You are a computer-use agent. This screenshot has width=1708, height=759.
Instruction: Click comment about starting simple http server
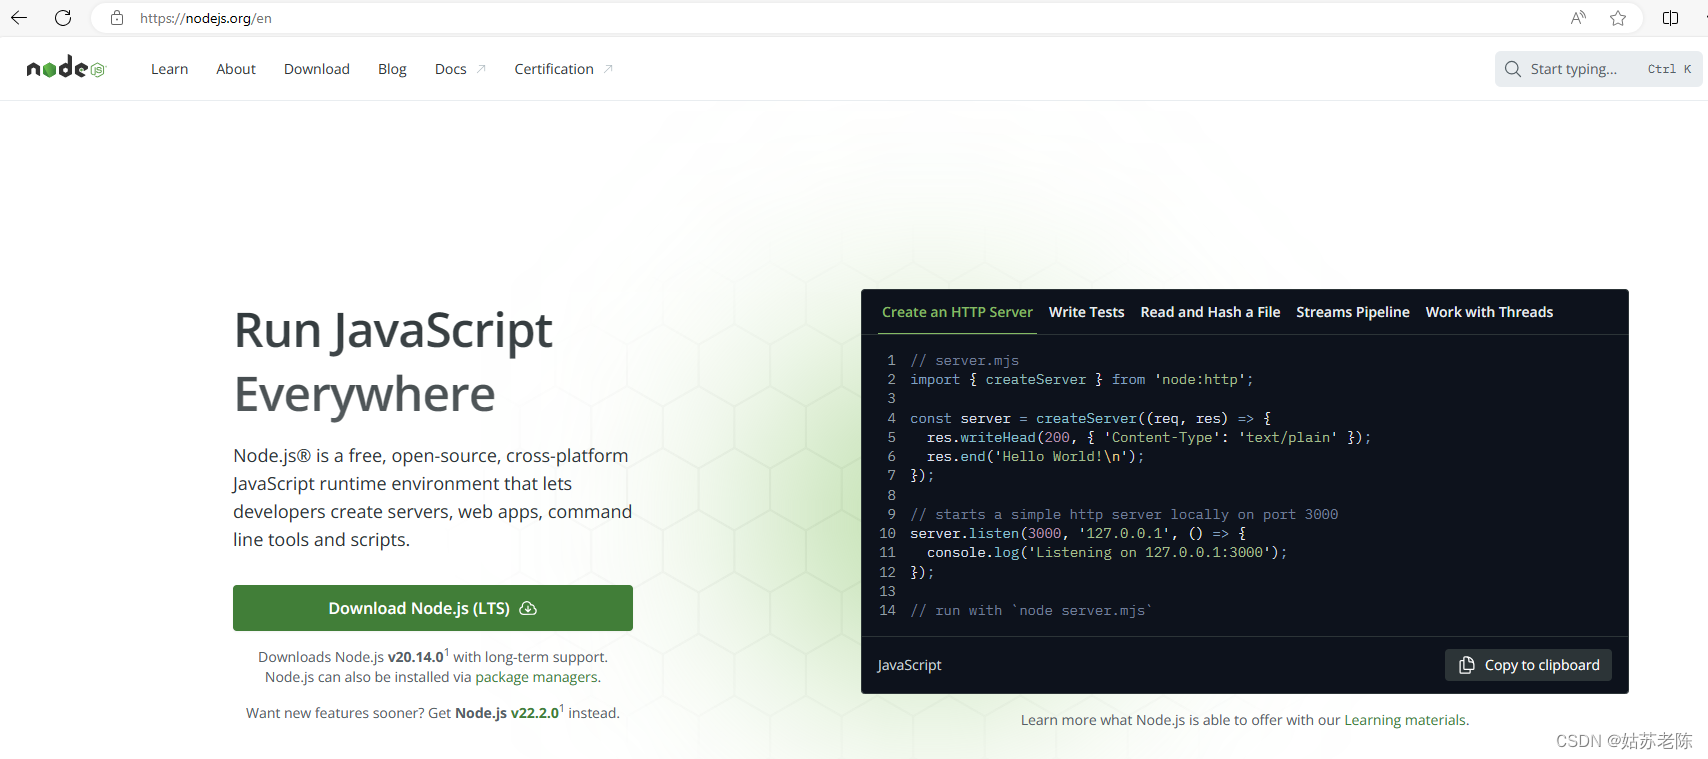[x=1124, y=514]
